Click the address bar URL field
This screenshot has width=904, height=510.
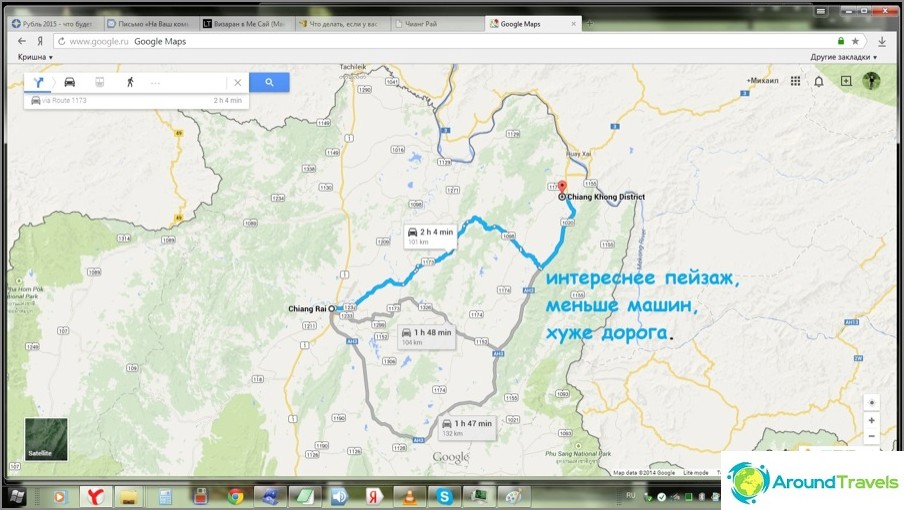click(x=450, y=41)
